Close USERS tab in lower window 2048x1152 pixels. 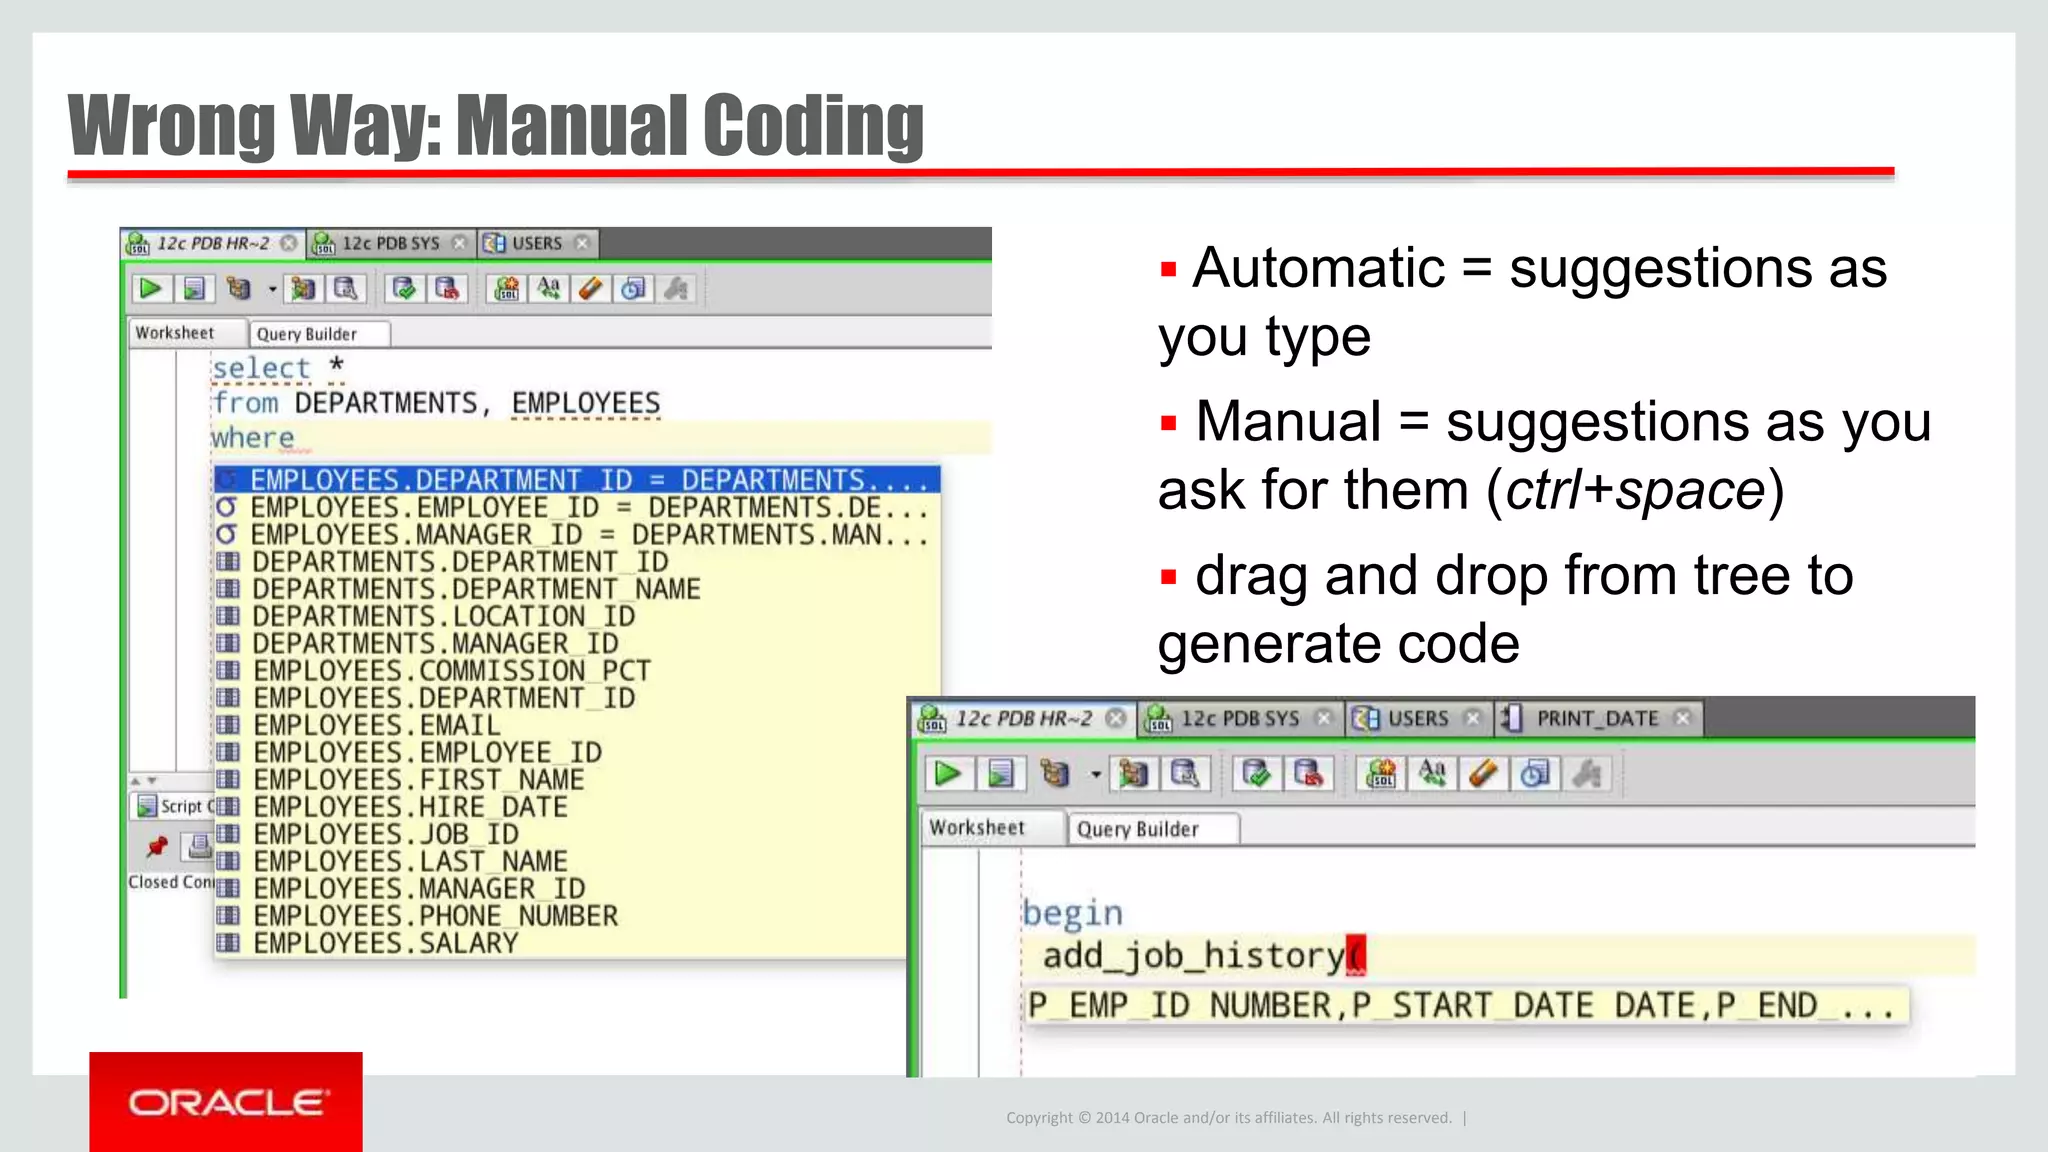coord(1473,719)
